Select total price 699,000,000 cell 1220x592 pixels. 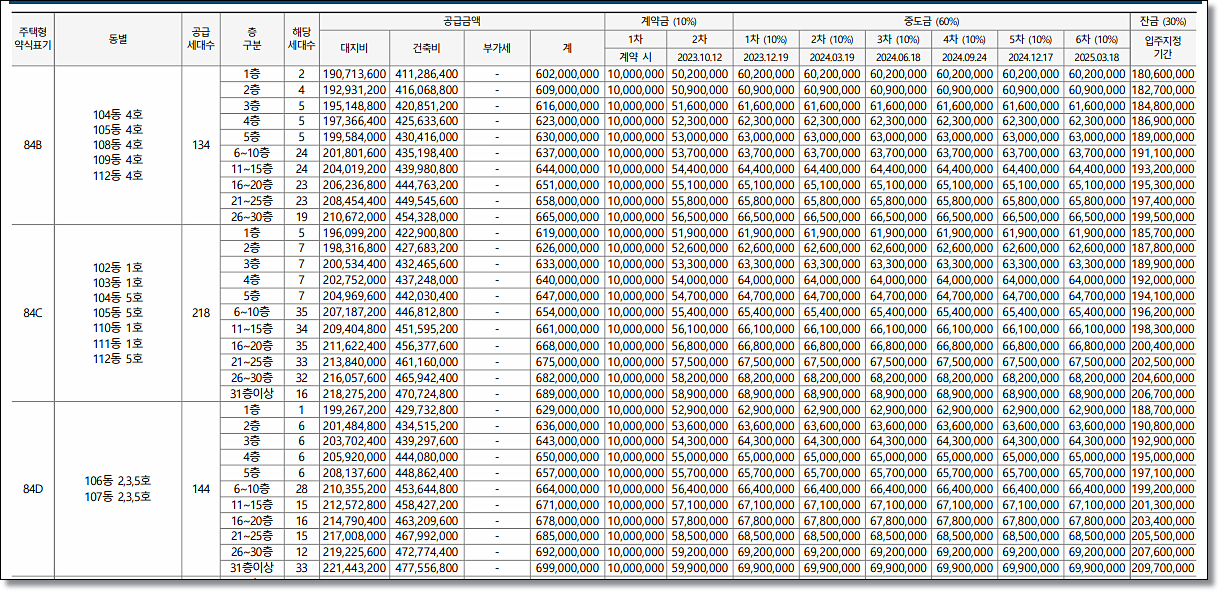point(567,568)
